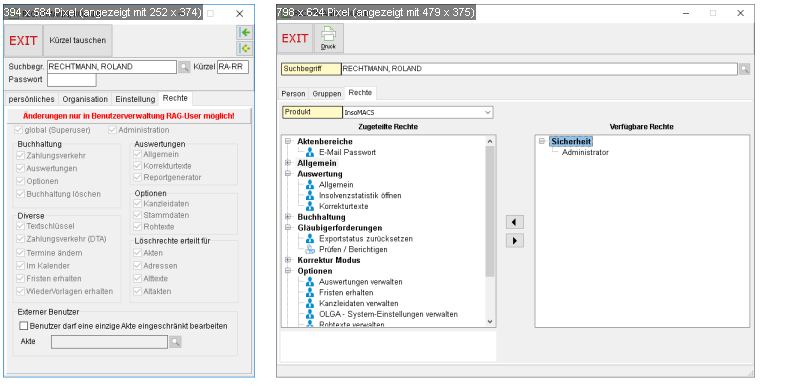This screenshot has height=391, width=791.
Task: Click EXIT in the left user window
Action: point(23,40)
